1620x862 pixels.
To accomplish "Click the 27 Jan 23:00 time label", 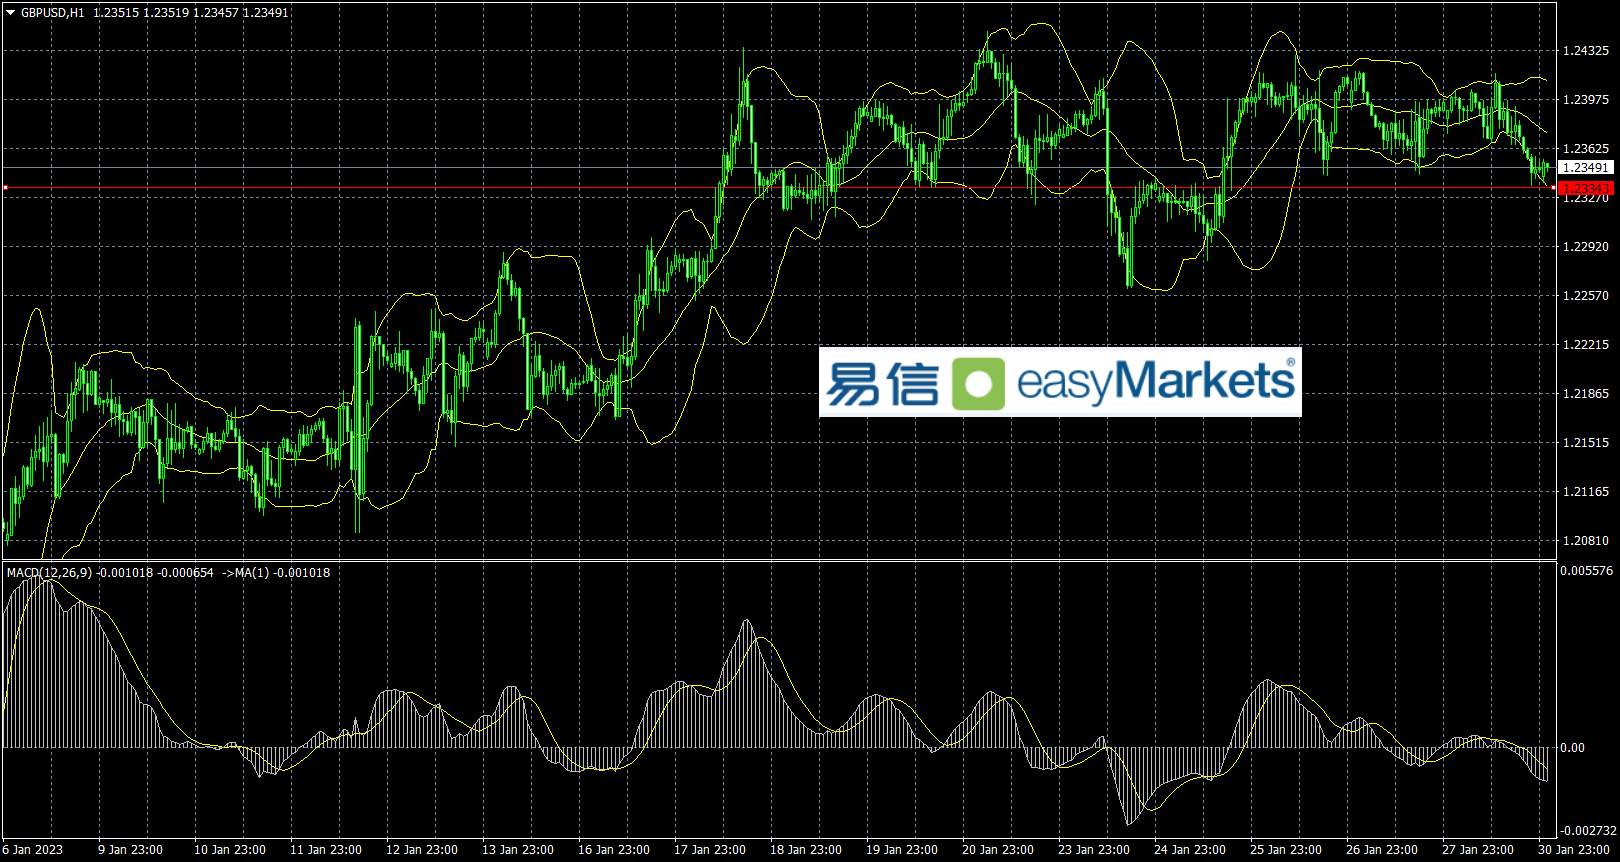I will pos(1478,850).
